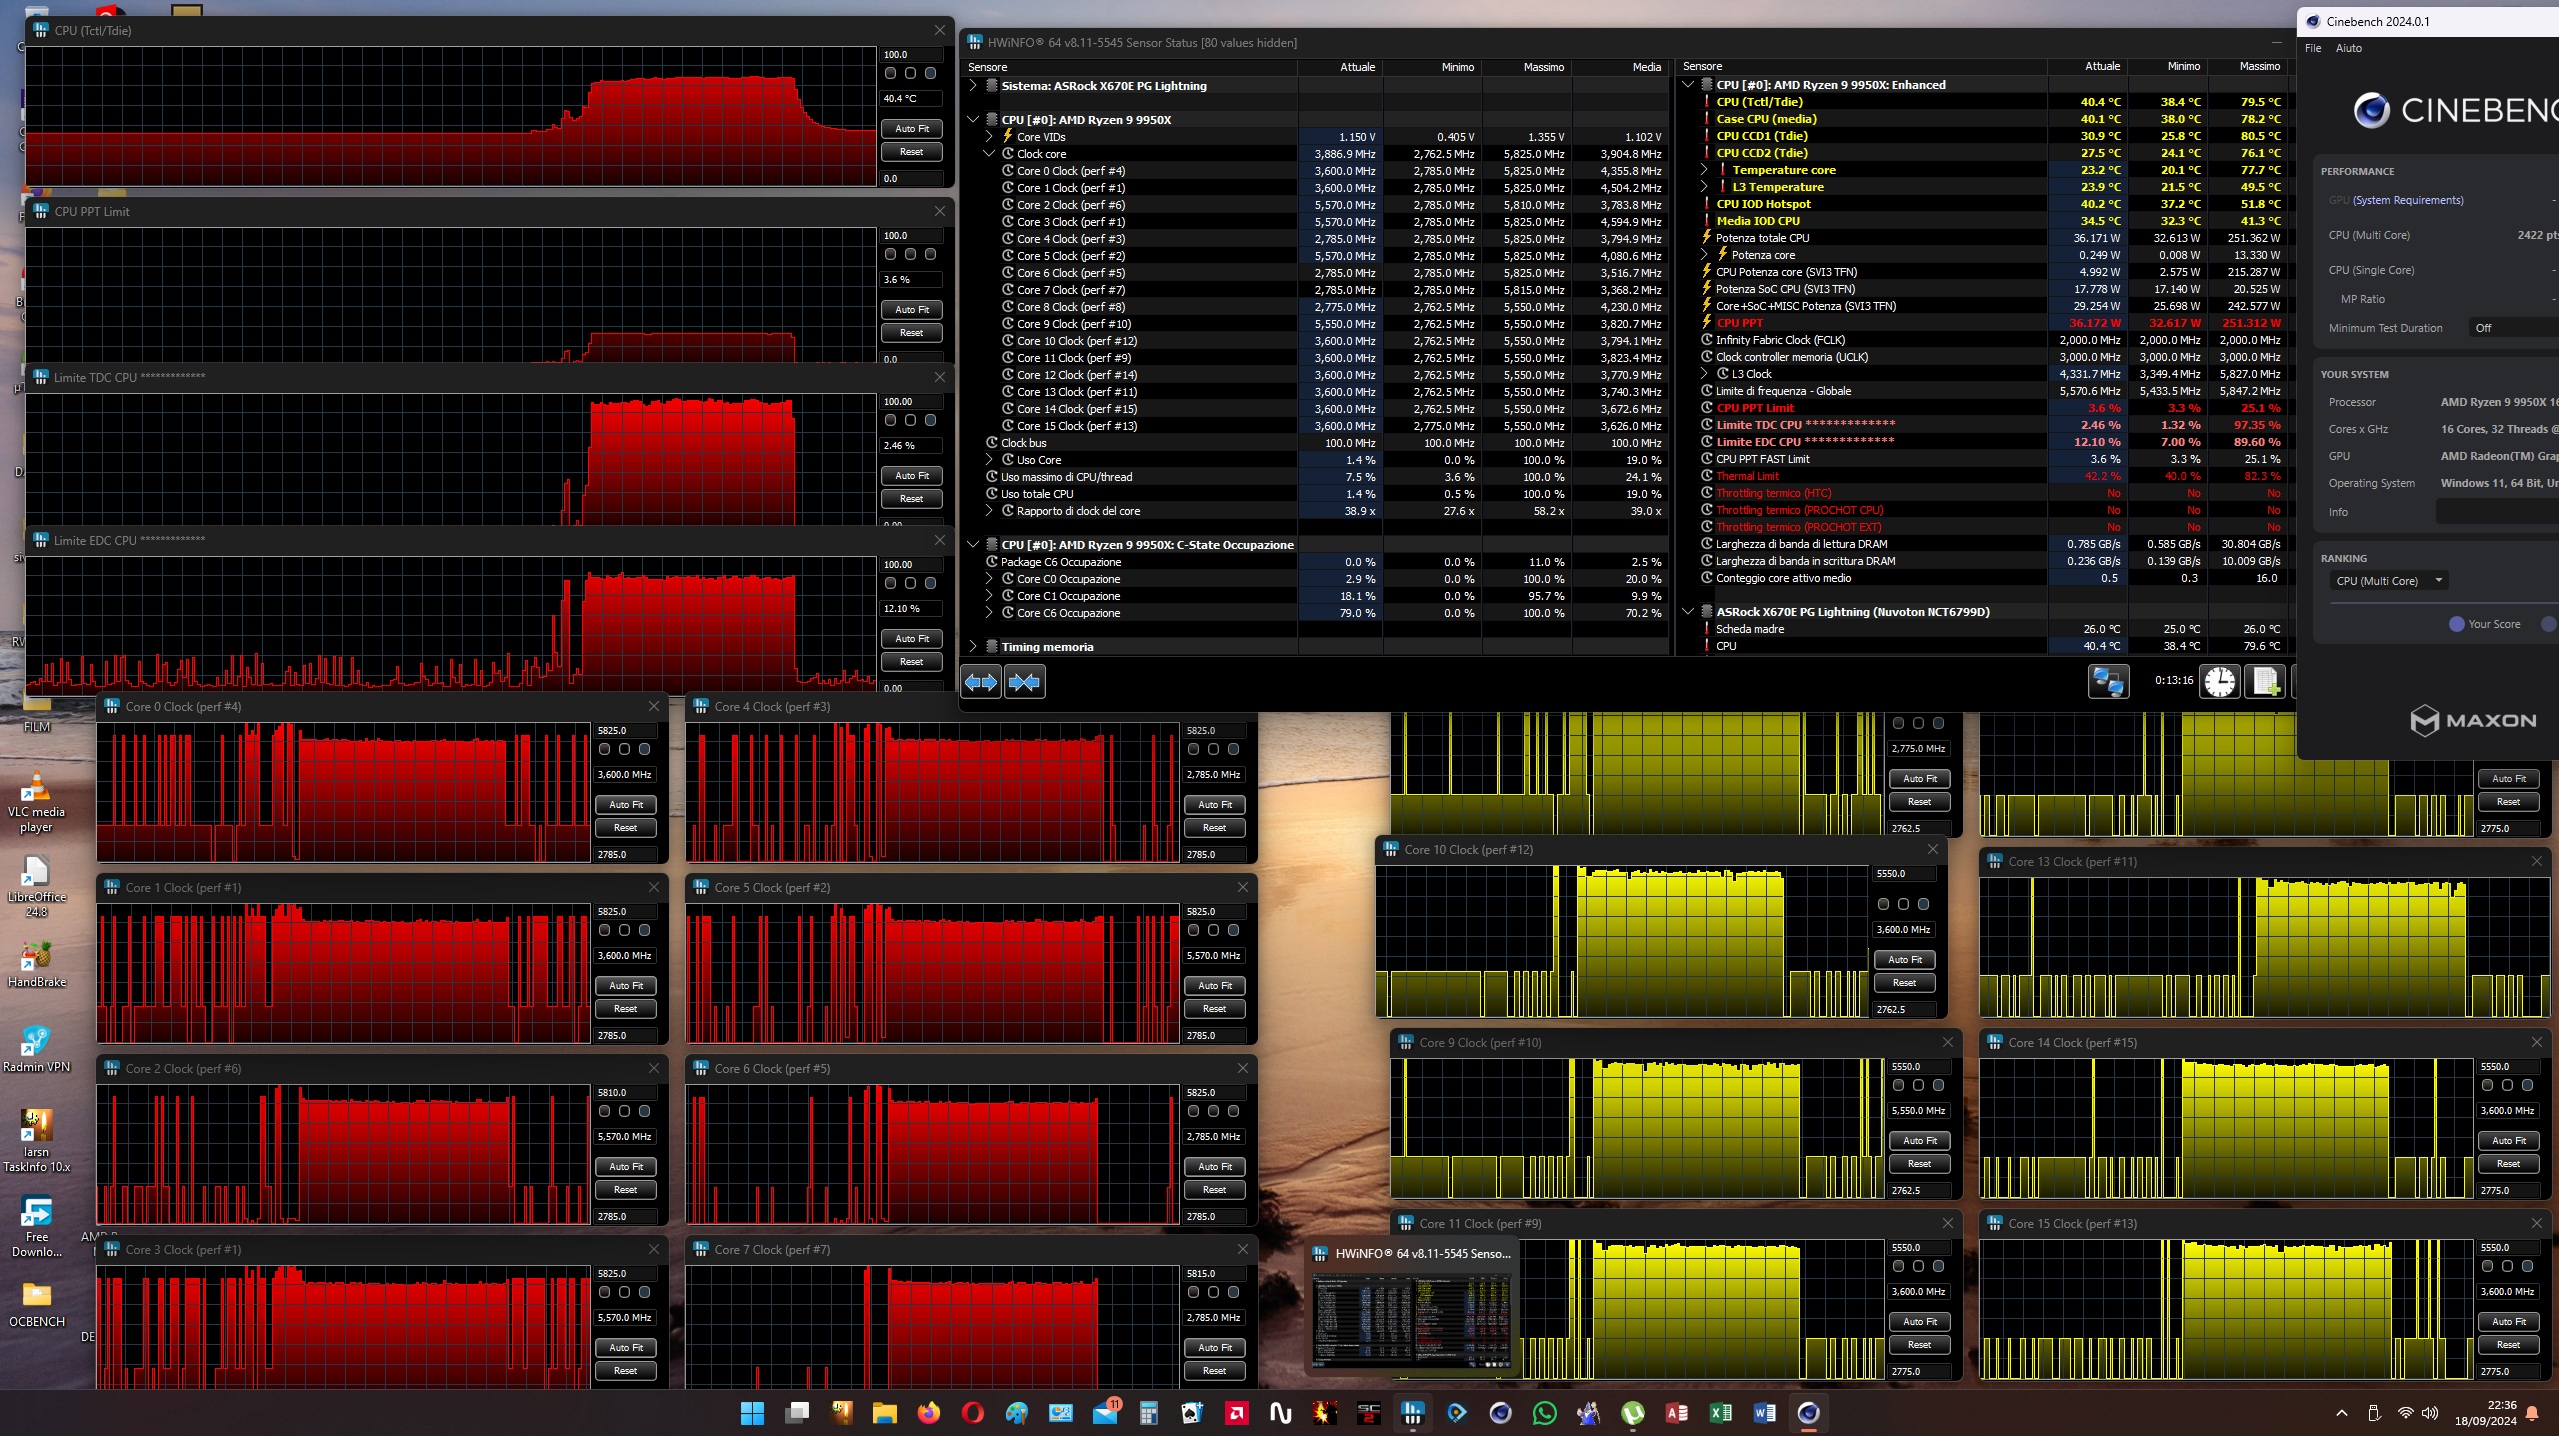Select the 'Package C6 Occupazione' row
This screenshot has height=1436, width=2559.
tap(1316, 562)
